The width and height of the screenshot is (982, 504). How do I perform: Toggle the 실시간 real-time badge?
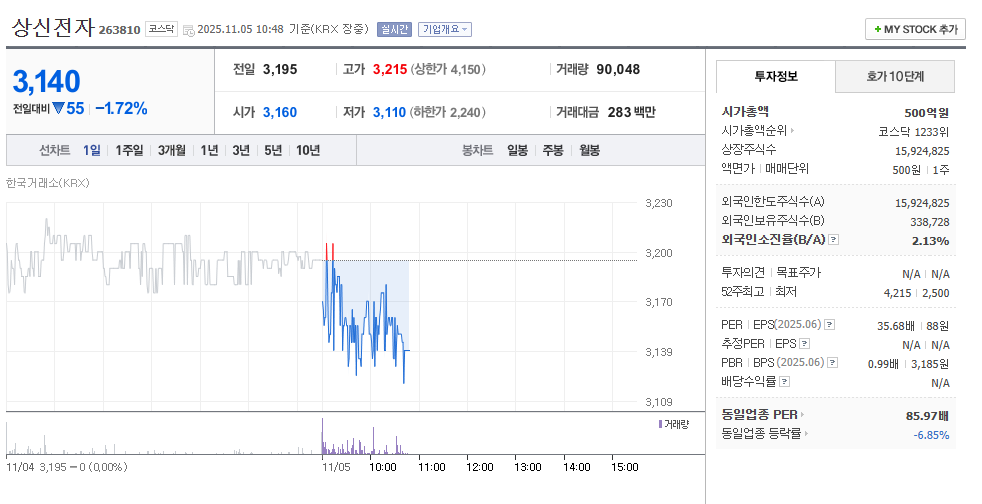tap(394, 29)
